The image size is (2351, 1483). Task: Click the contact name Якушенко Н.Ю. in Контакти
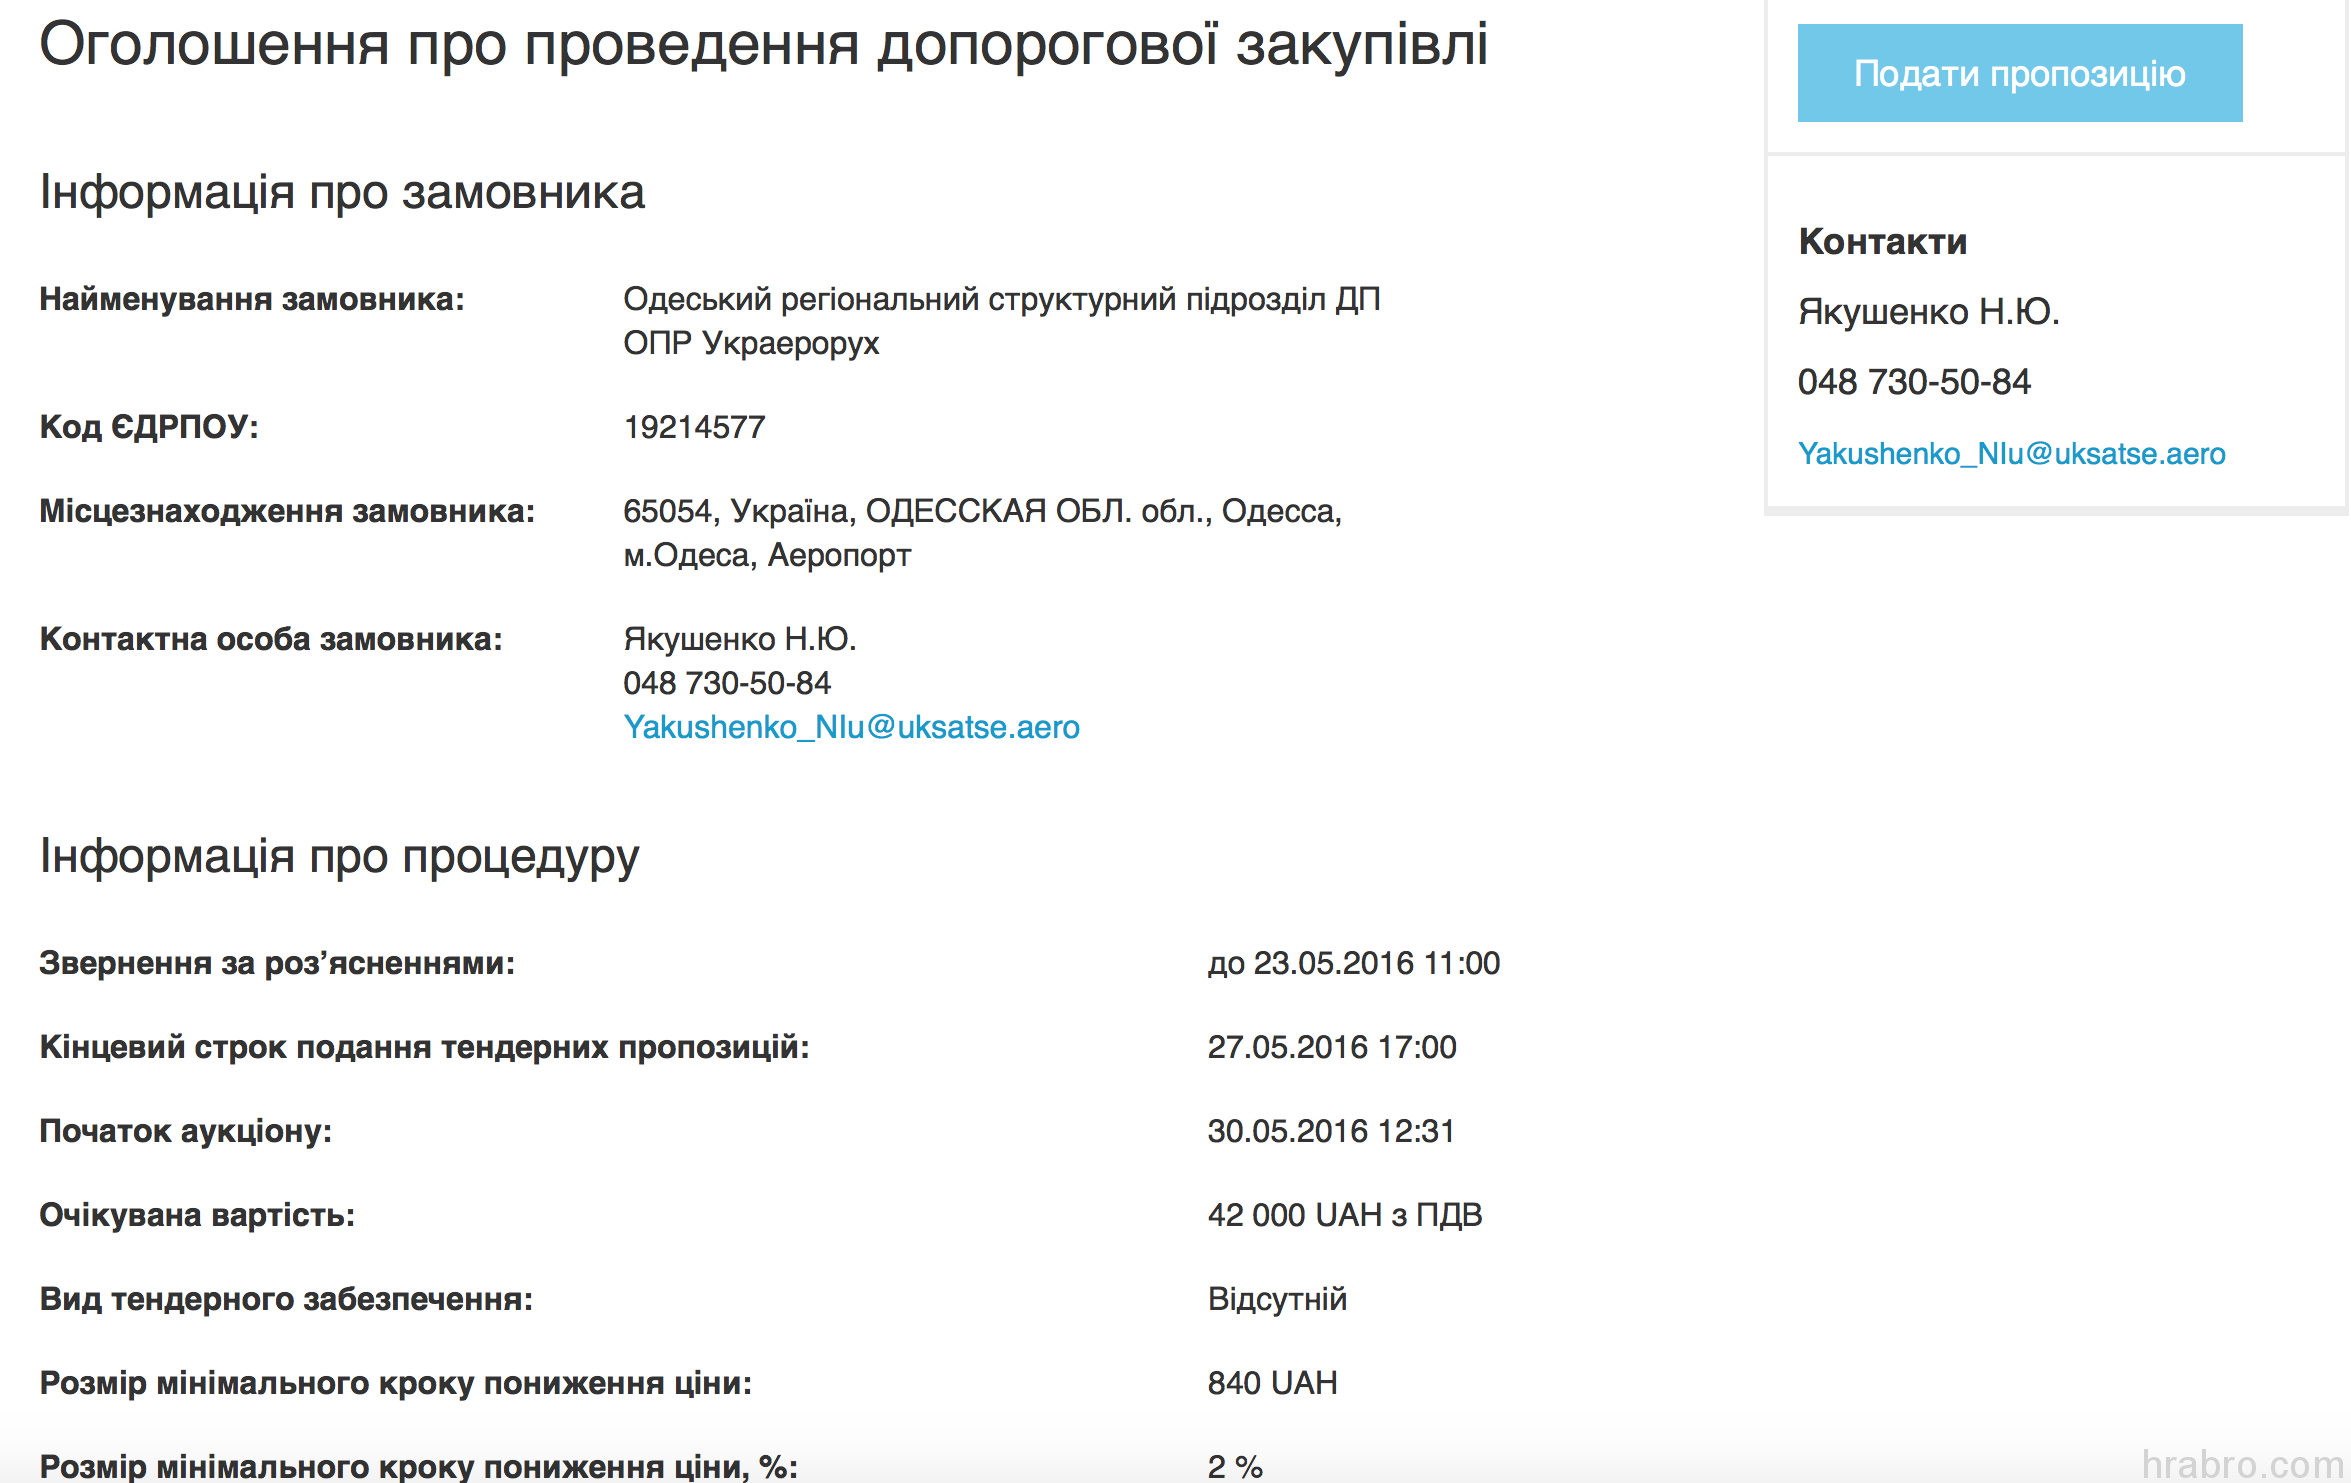click(x=1929, y=310)
